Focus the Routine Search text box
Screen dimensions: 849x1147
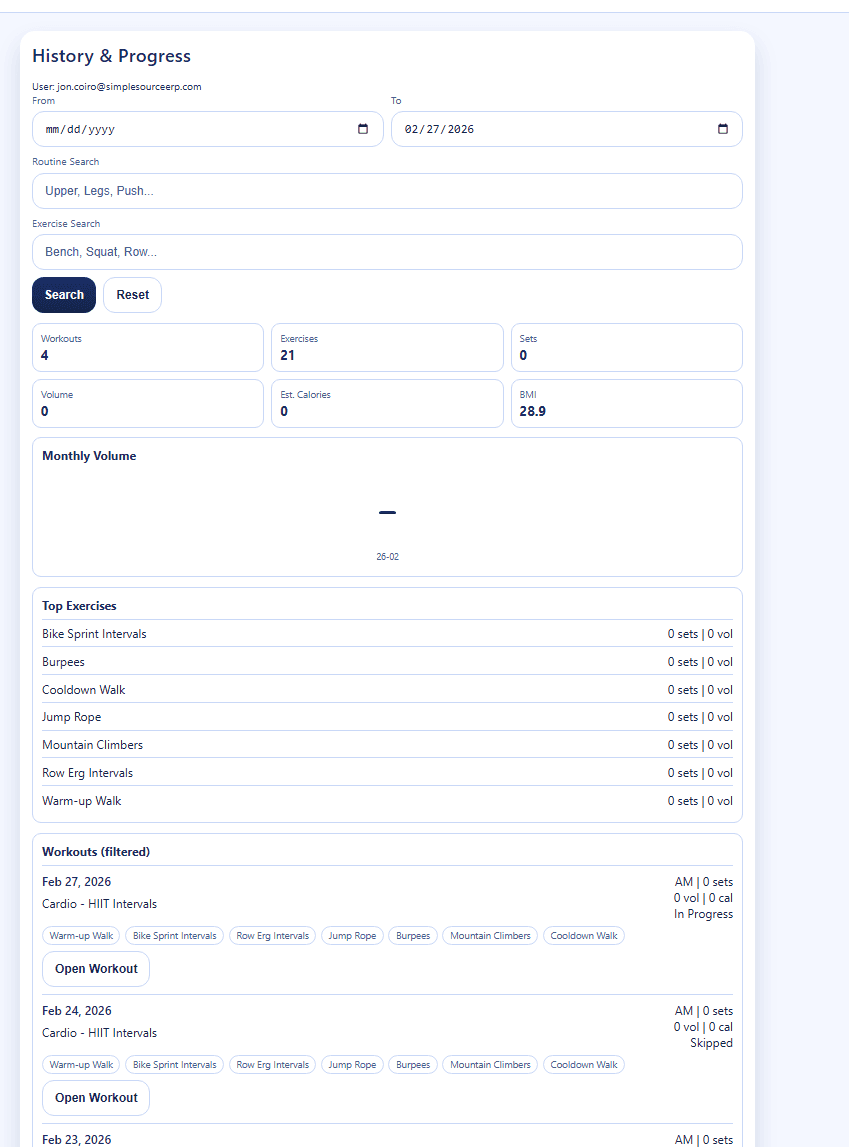(387, 191)
